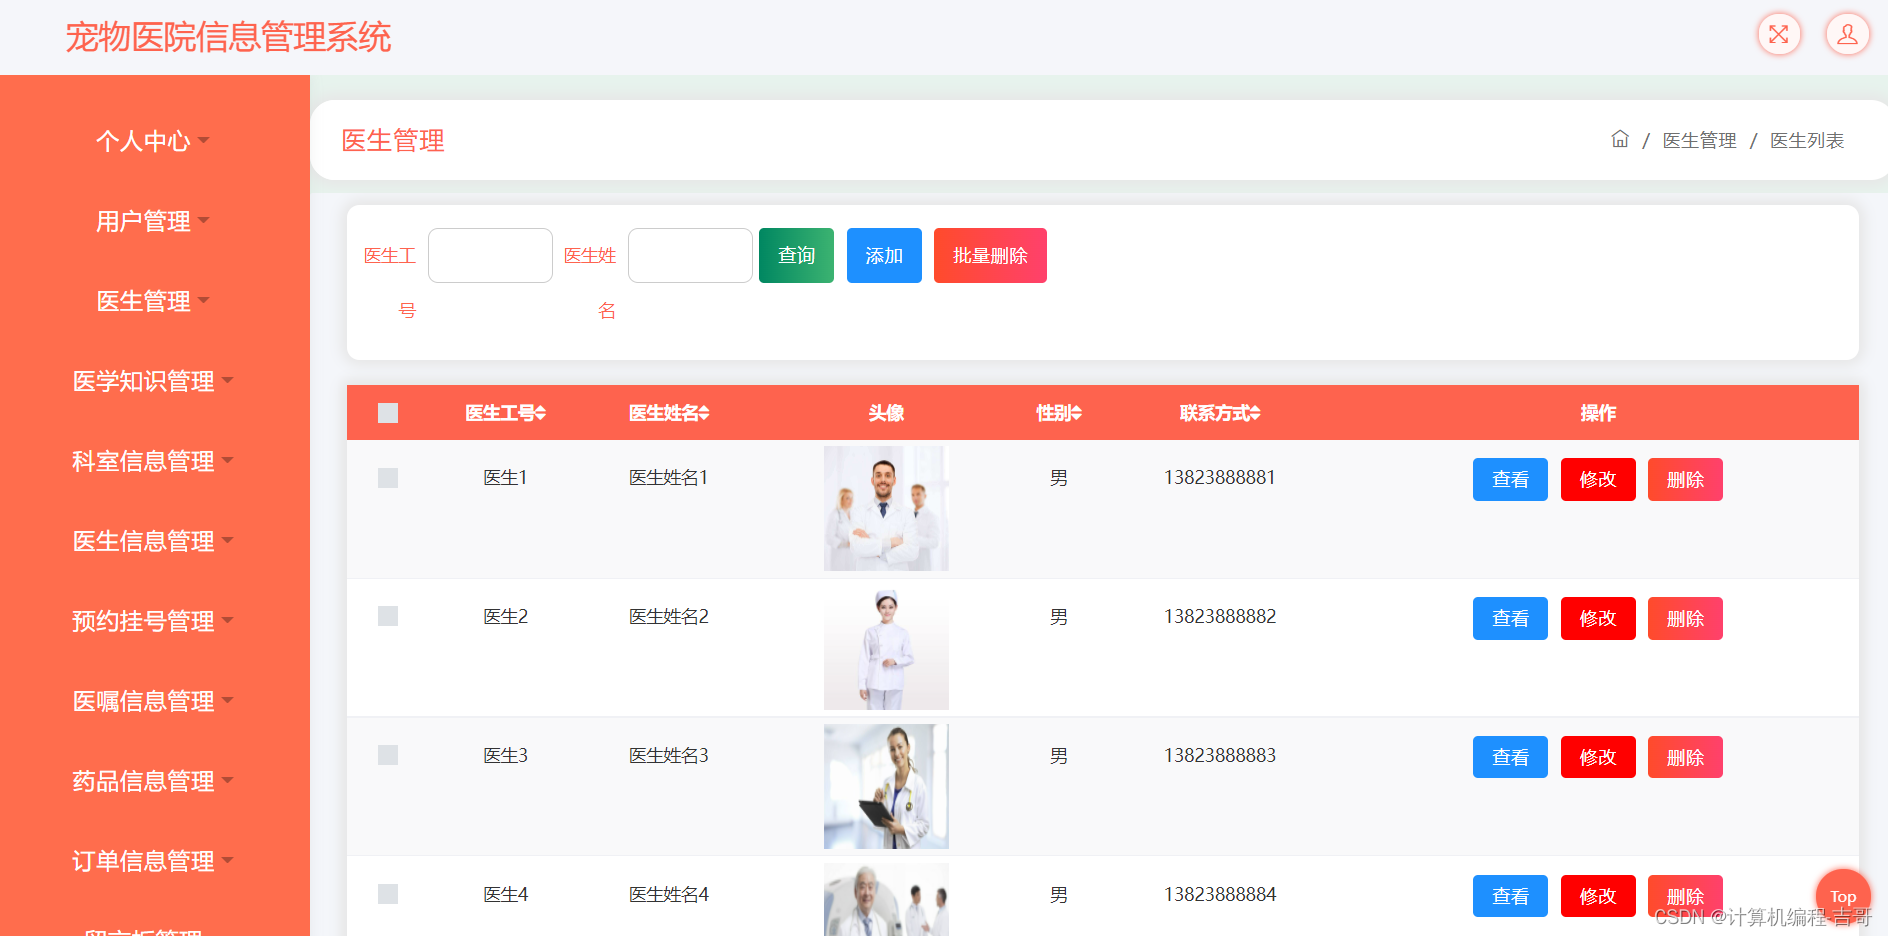Expand the 用户管理 sidebar menu
The width and height of the screenshot is (1888, 936).
pyautogui.click(x=153, y=221)
